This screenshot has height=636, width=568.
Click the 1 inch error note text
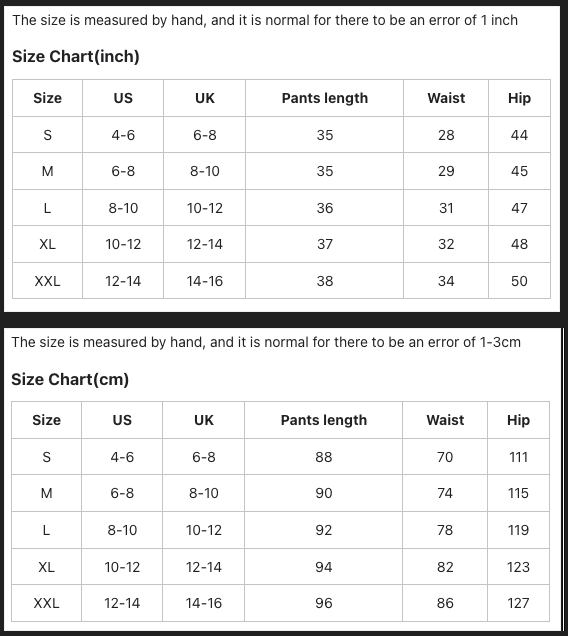(265, 20)
